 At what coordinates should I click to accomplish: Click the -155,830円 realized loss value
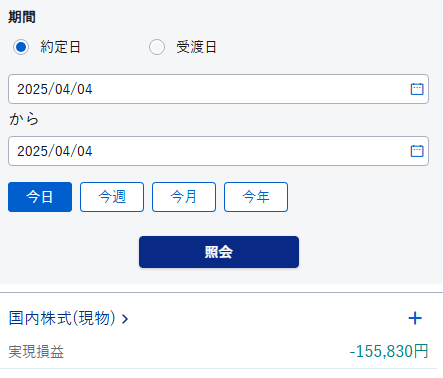(389, 351)
